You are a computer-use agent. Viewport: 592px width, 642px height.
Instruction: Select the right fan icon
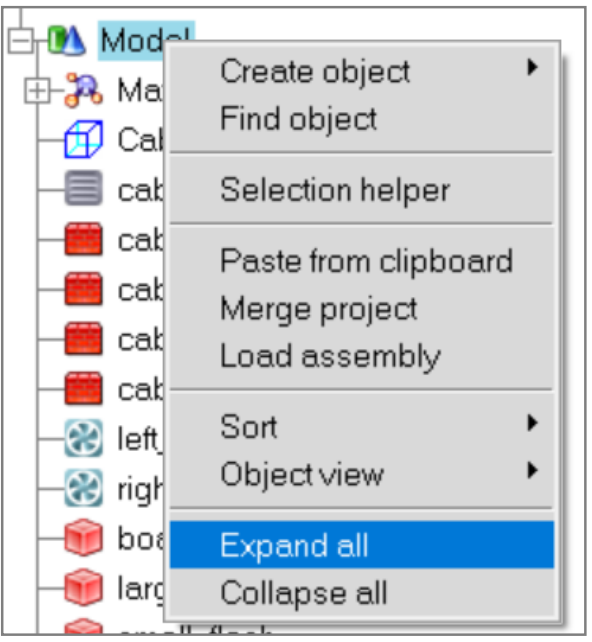point(84,488)
